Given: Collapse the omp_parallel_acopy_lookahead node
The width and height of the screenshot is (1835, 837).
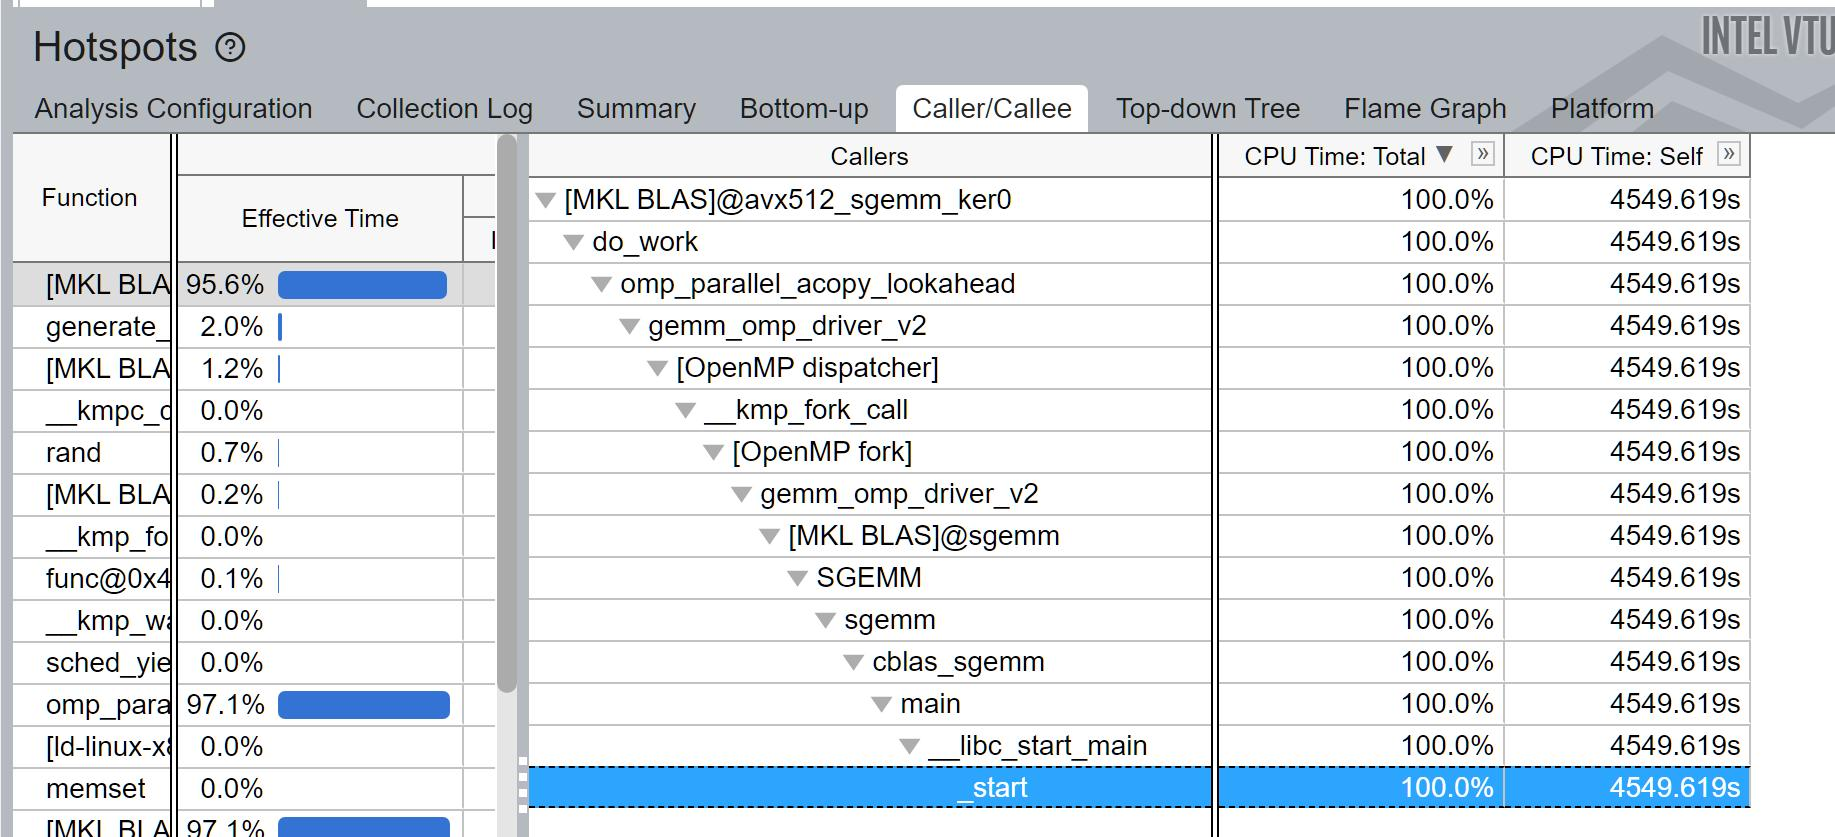Looking at the screenshot, I should [x=601, y=284].
